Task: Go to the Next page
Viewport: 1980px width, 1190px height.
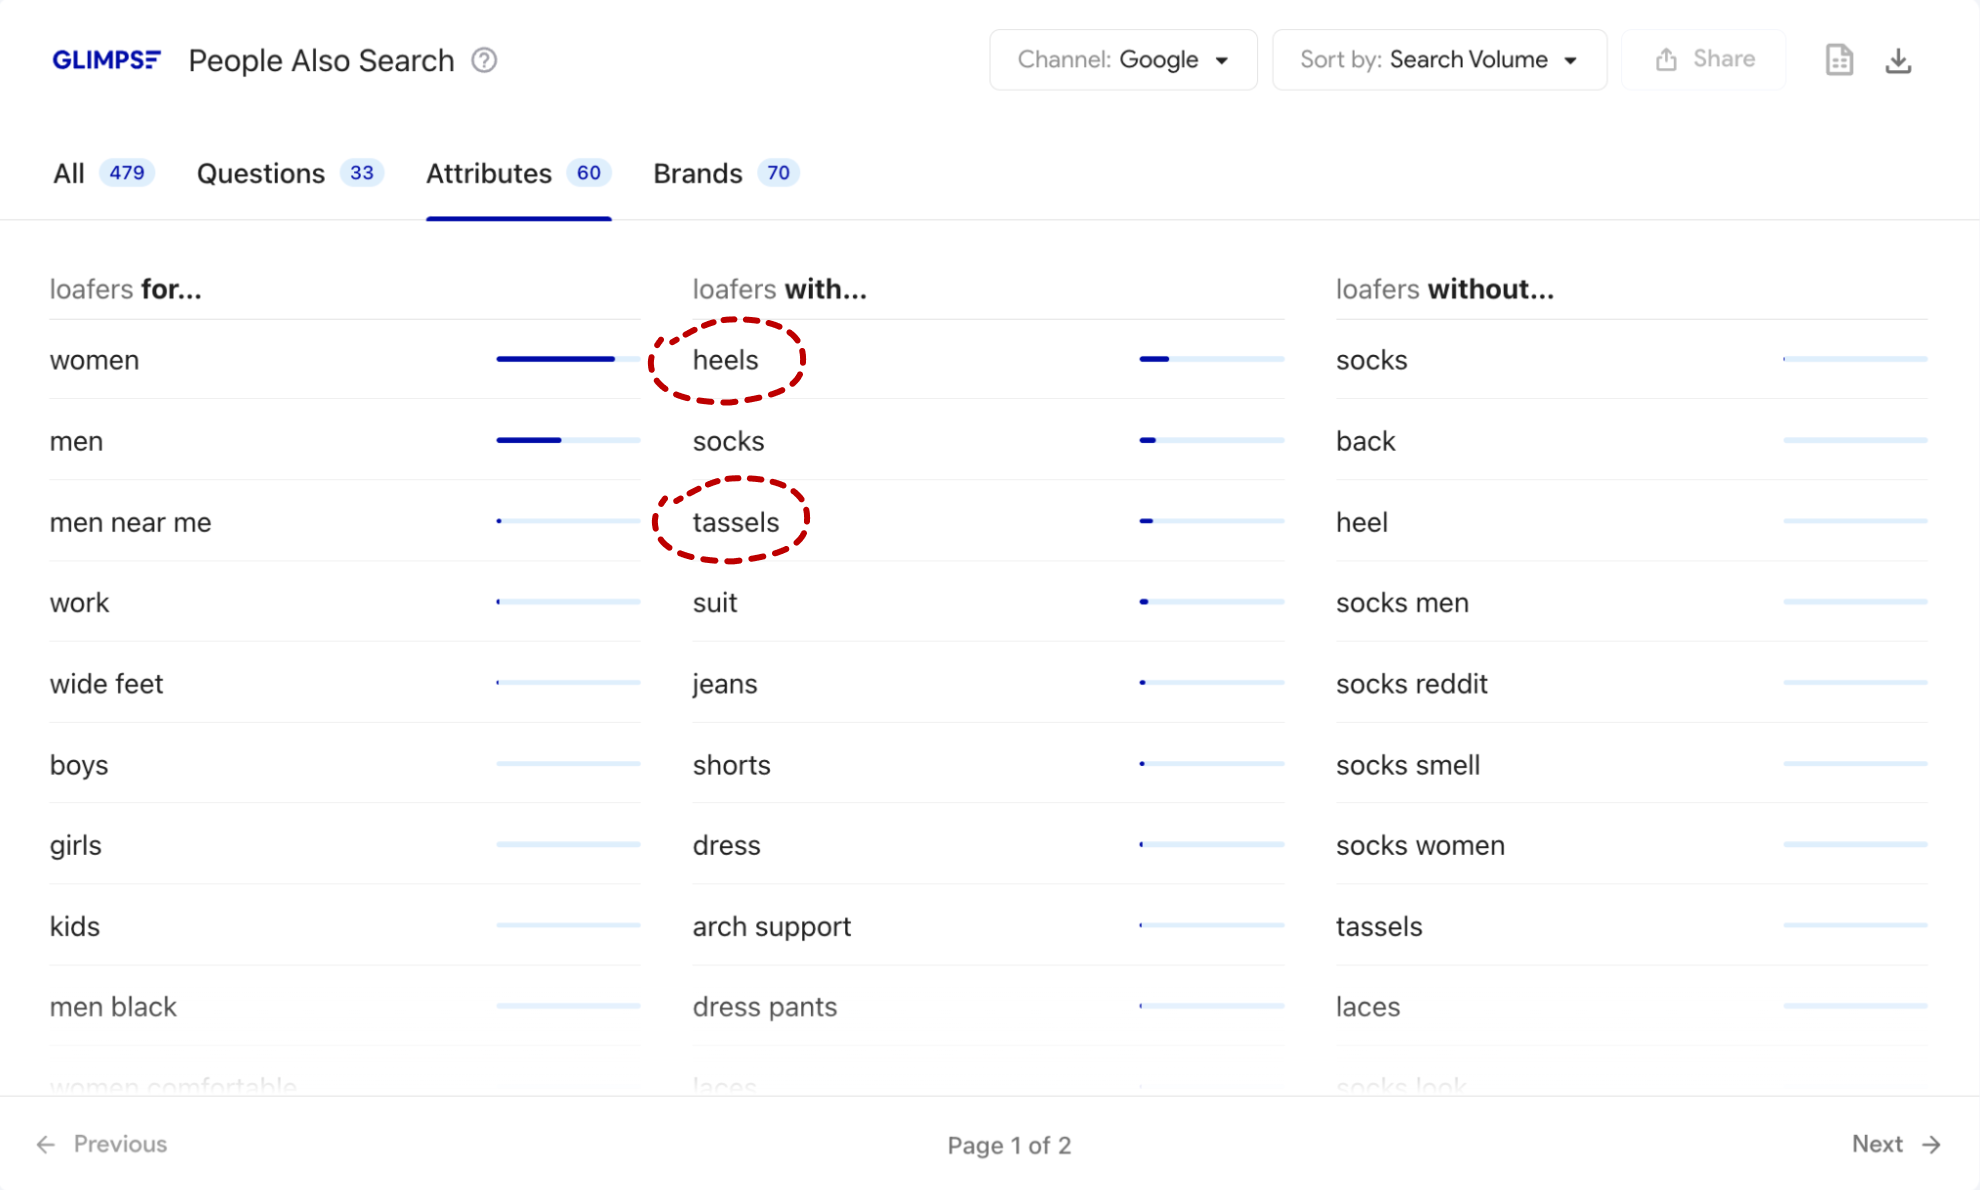Action: 1896,1144
